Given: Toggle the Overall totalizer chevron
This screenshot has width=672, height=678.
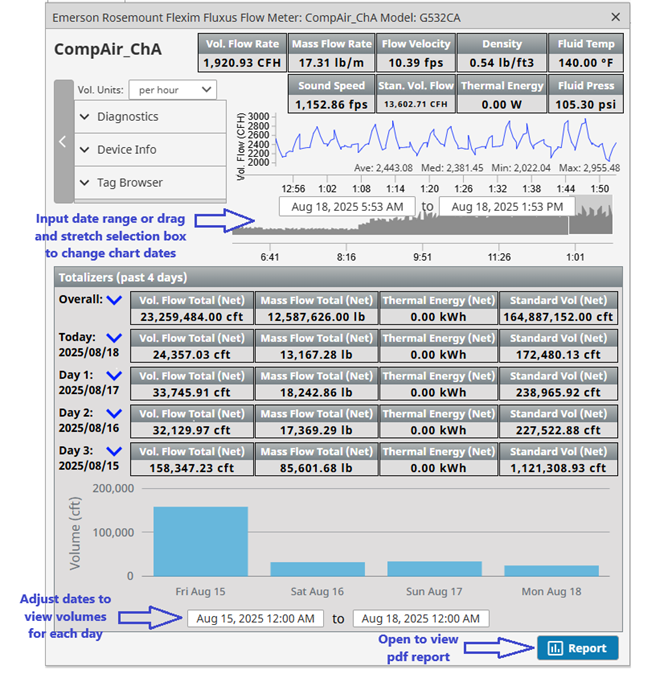Looking at the screenshot, I should click(114, 299).
